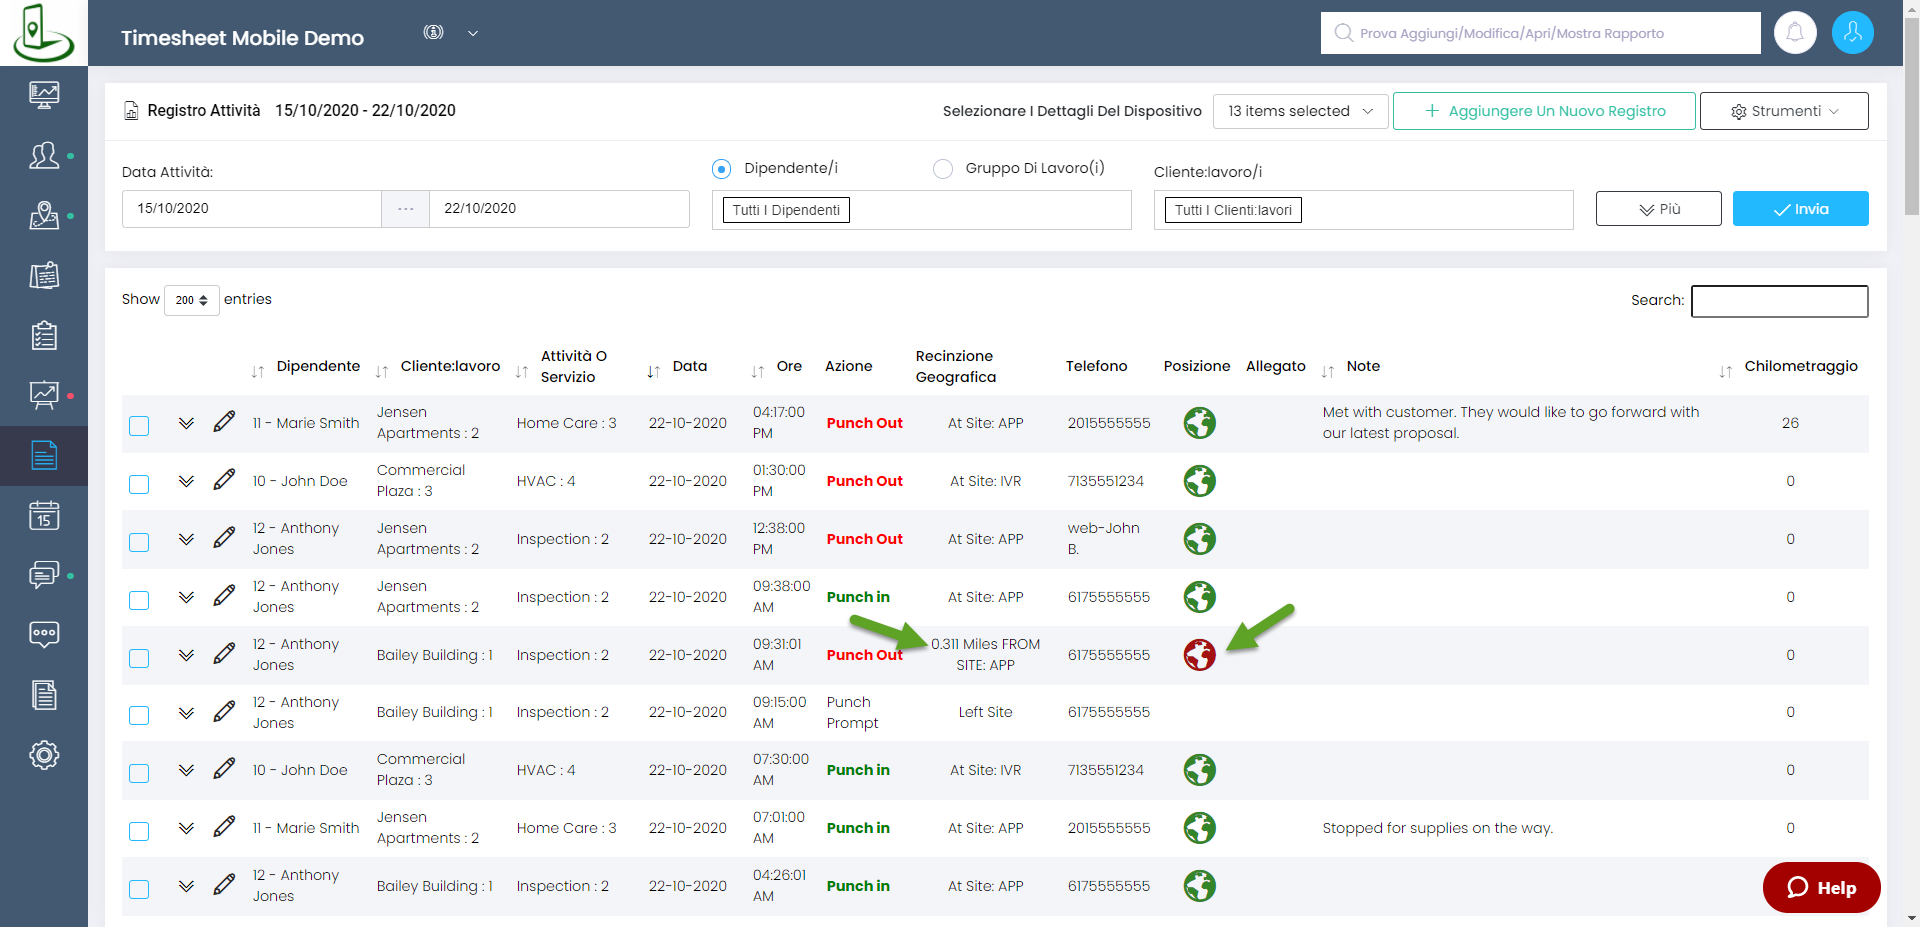This screenshot has height=927, width=1920.
Task: Select the Gruppo Di Lavoro(i) radio button
Action: pos(942,169)
